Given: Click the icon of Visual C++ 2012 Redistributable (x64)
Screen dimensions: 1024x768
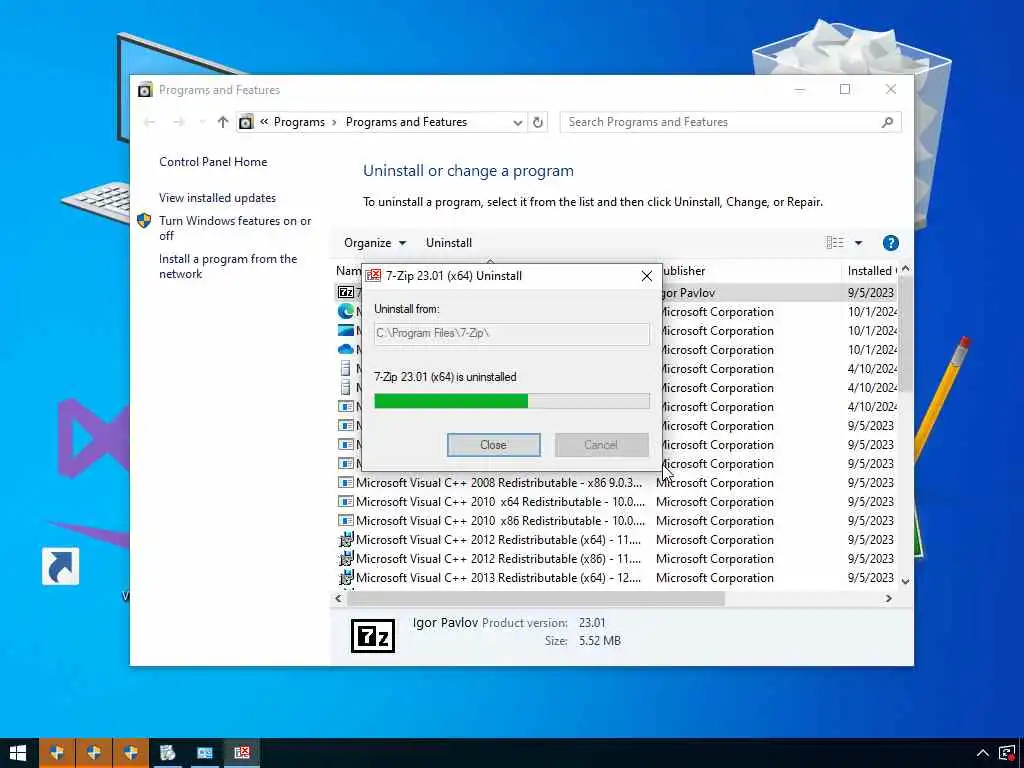Looking at the screenshot, I should (346, 540).
